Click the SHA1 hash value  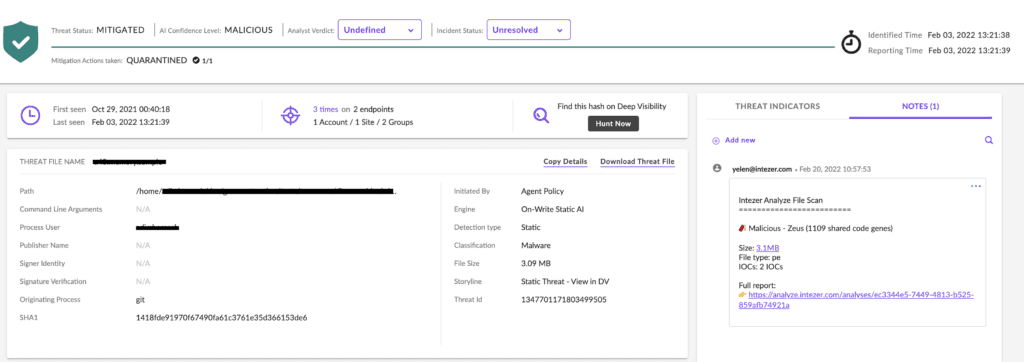[x=221, y=318]
